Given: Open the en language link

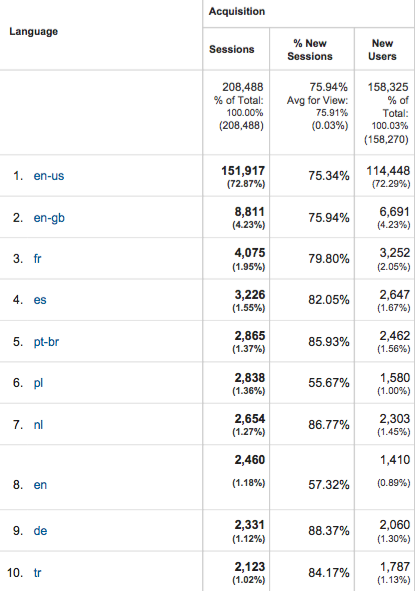Looking at the screenshot, I should [x=40, y=485].
